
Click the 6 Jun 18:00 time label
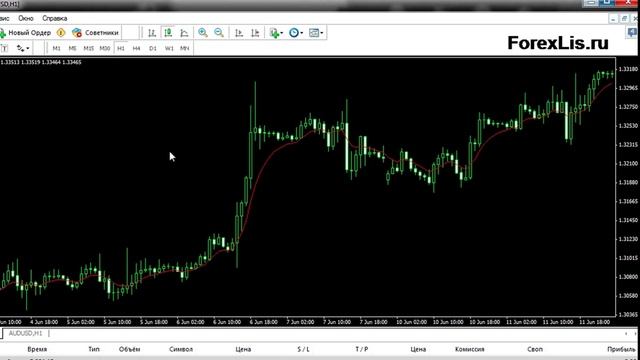(x=264, y=322)
